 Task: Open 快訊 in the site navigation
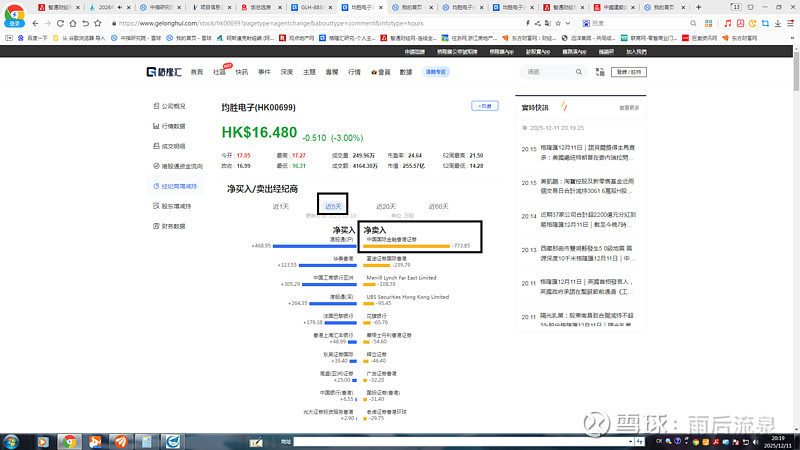coord(242,72)
